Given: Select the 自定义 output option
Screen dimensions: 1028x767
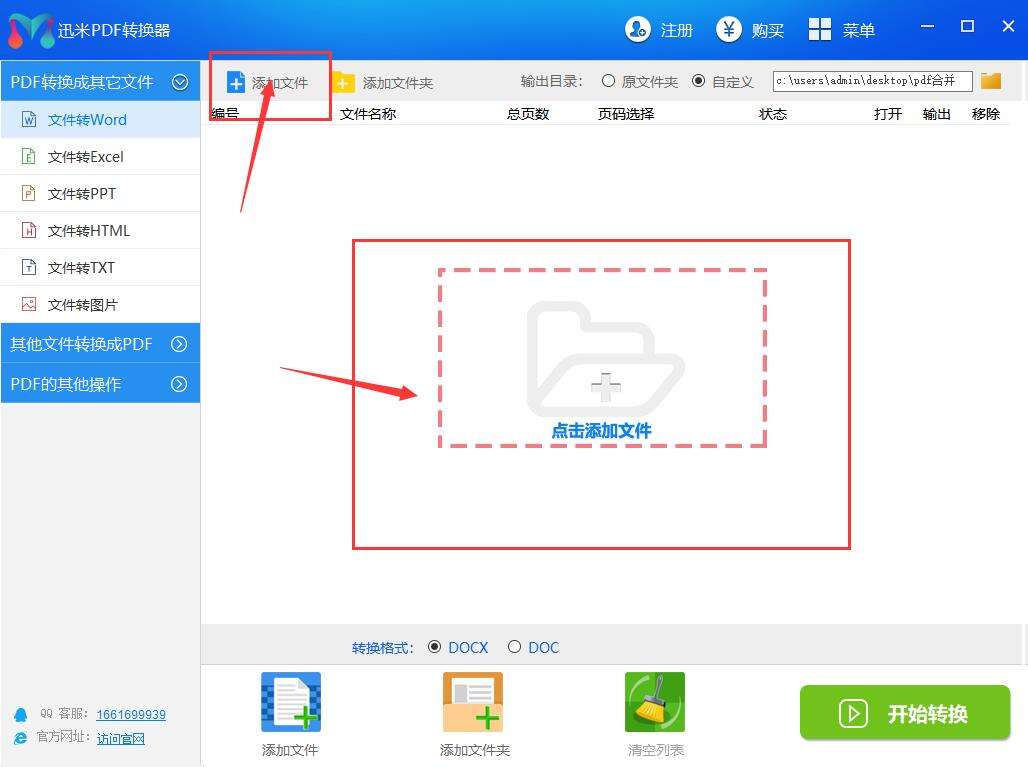Looking at the screenshot, I should pyautogui.click(x=699, y=81).
